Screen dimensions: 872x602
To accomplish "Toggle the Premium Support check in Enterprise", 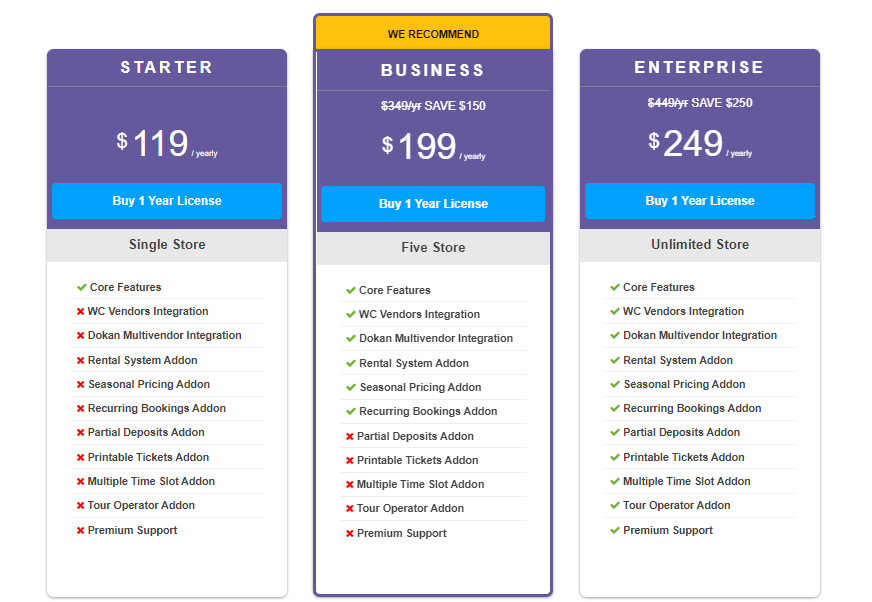I will pos(614,529).
